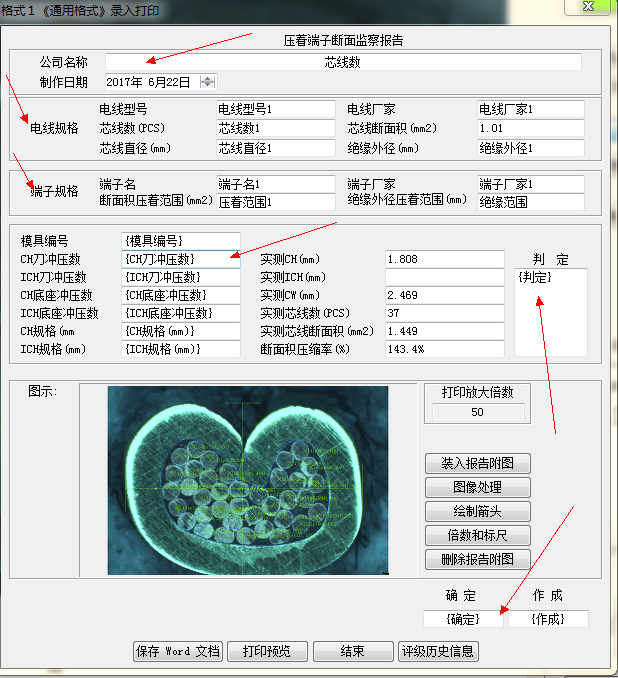This screenshot has width=618, height=678.
Task: Open 图像处理 image processing
Action: pyautogui.click(x=477, y=488)
